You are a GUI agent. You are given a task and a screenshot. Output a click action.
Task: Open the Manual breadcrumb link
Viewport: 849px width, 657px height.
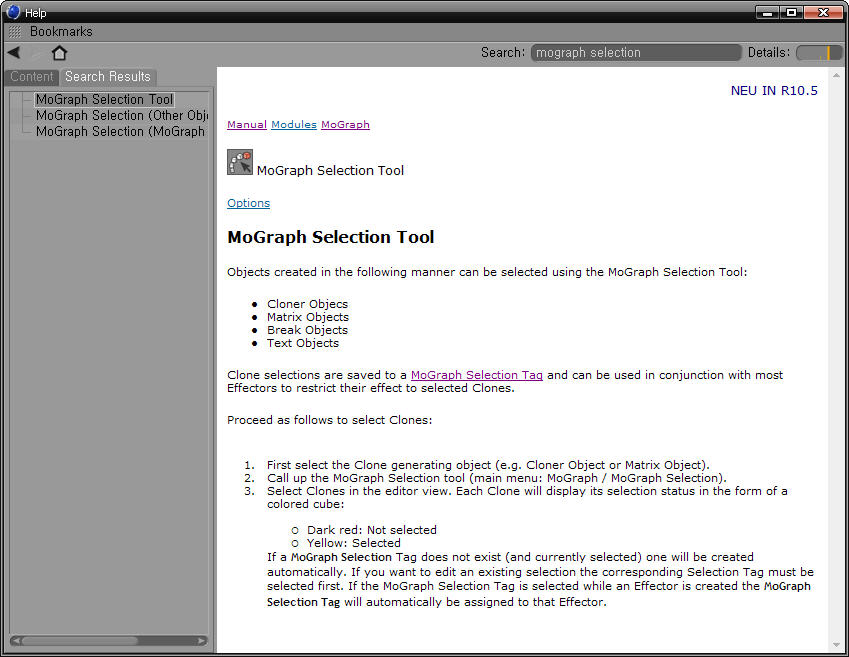(247, 125)
